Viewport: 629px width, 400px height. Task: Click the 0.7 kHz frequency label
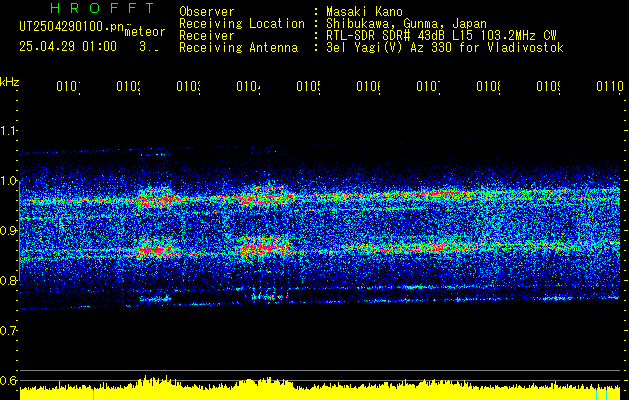8,331
